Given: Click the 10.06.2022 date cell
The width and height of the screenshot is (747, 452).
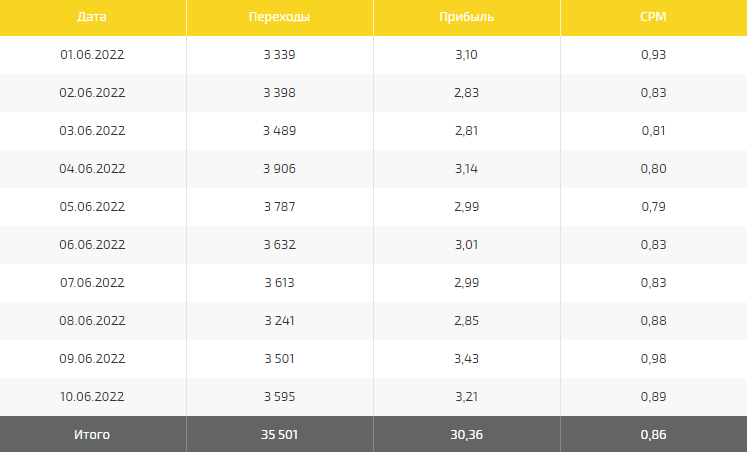Looking at the screenshot, I should pyautogui.click(x=92, y=396).
